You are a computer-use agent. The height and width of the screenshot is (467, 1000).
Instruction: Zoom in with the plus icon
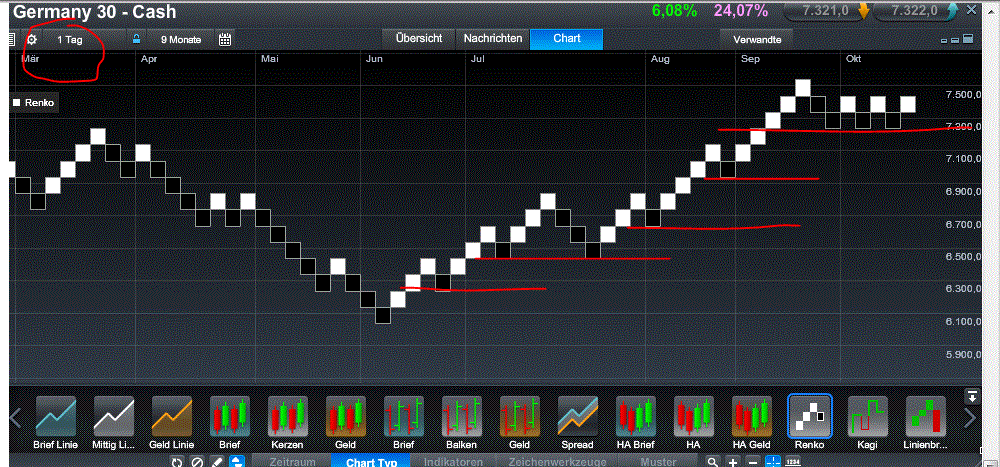pos(733,462)
